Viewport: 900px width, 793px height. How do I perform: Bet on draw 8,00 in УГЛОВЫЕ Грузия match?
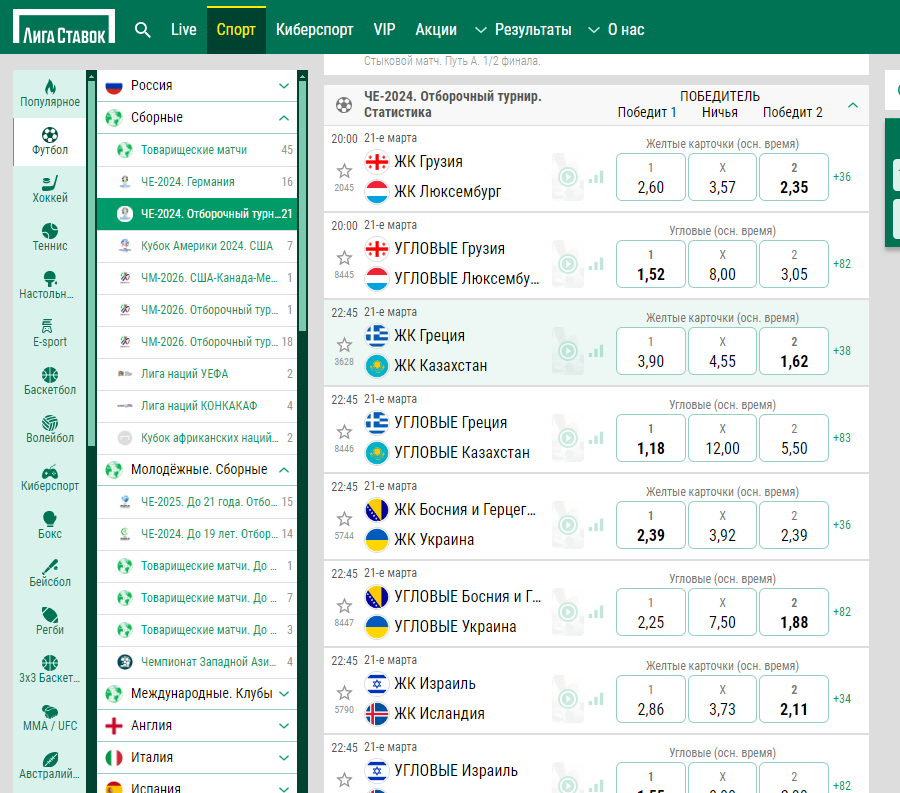pos(722,264)
